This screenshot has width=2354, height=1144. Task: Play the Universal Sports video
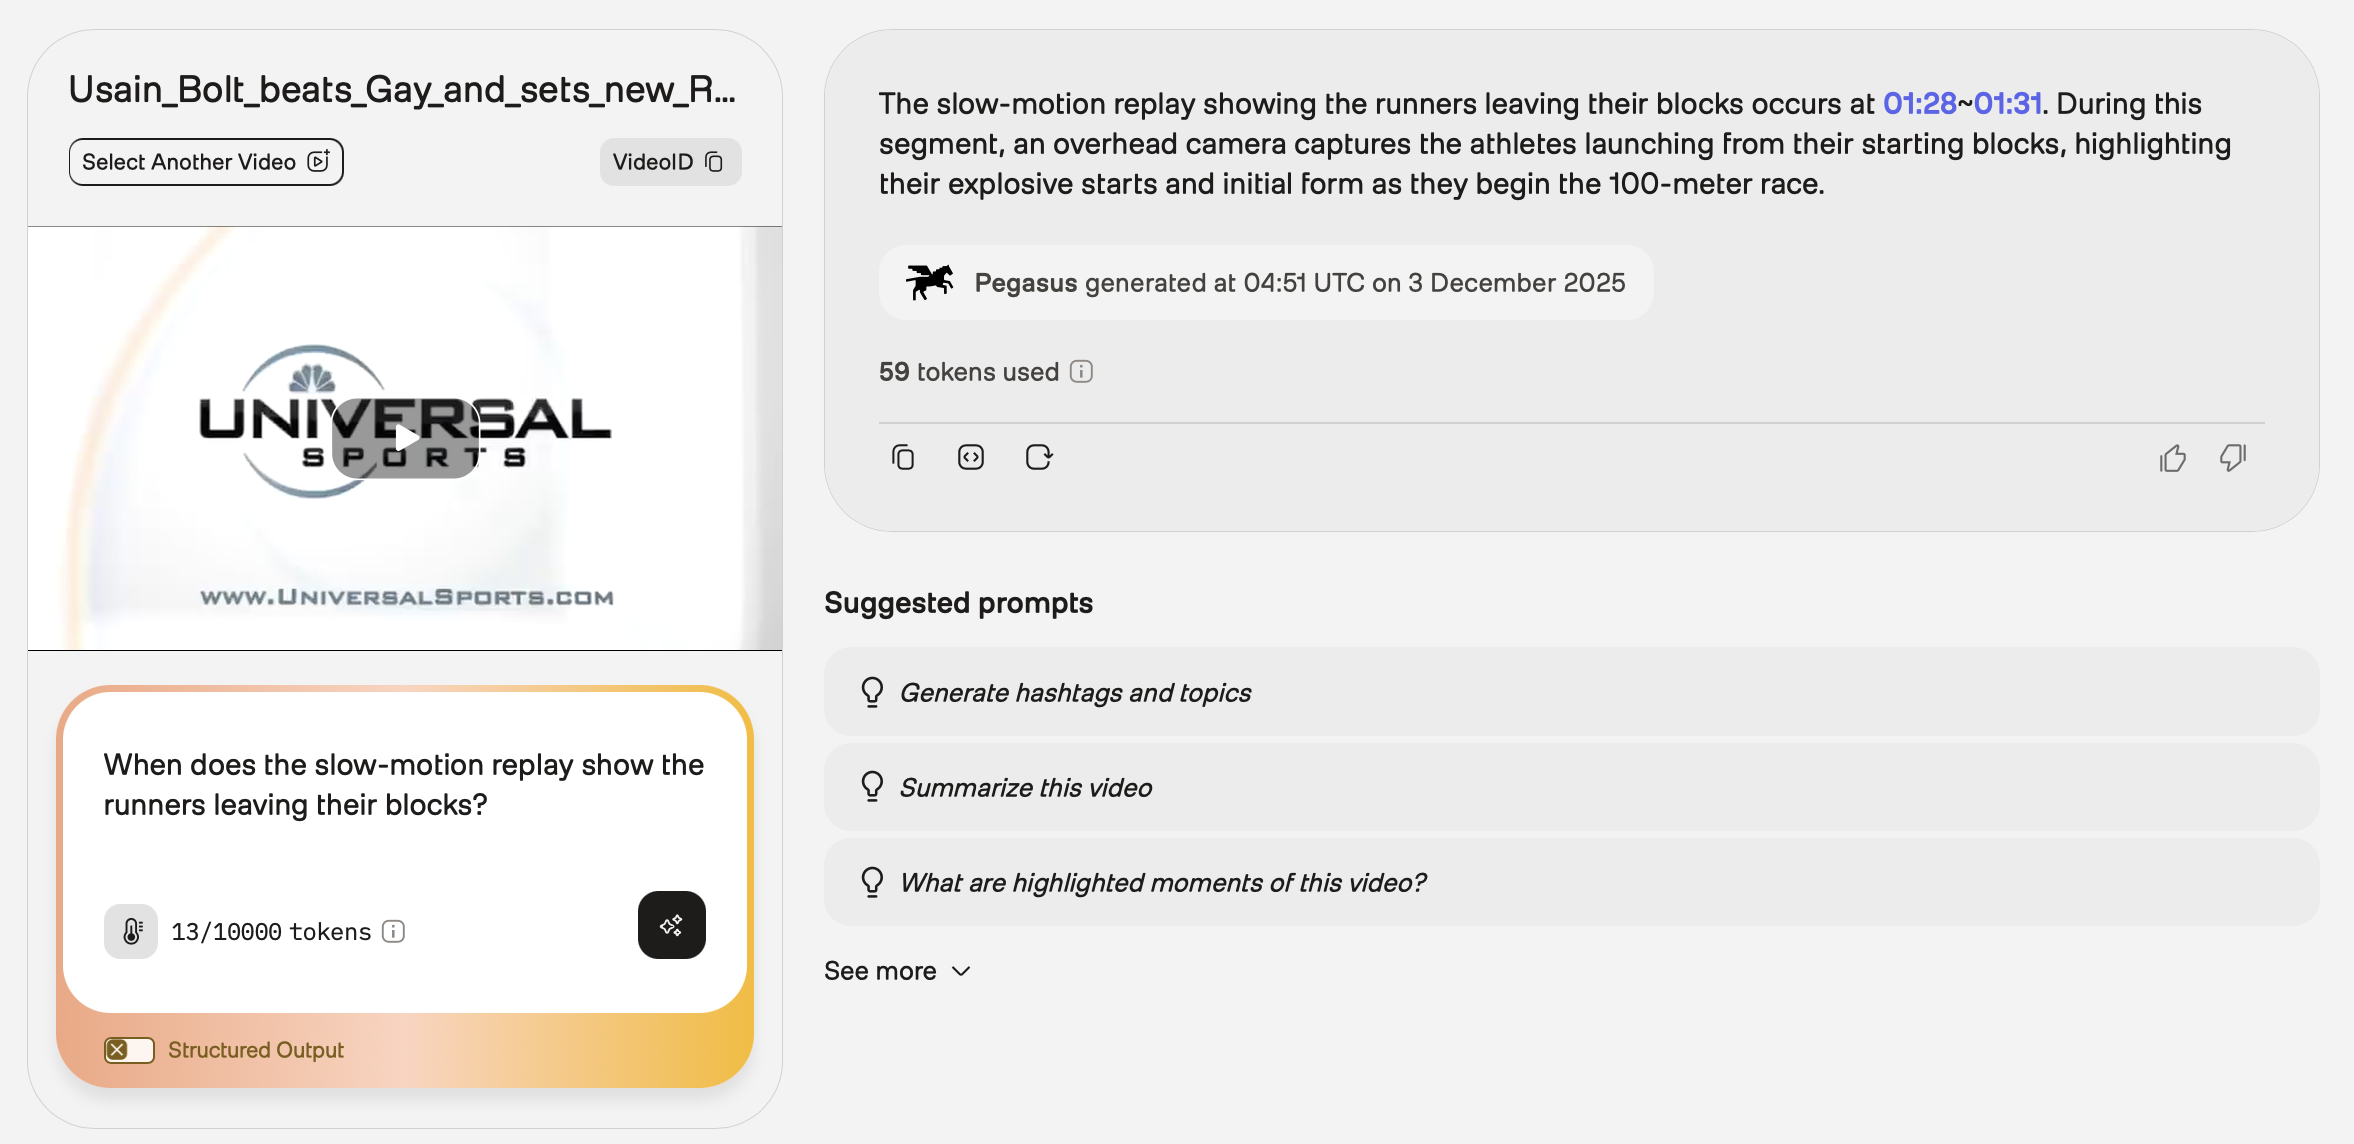[405, 438]
